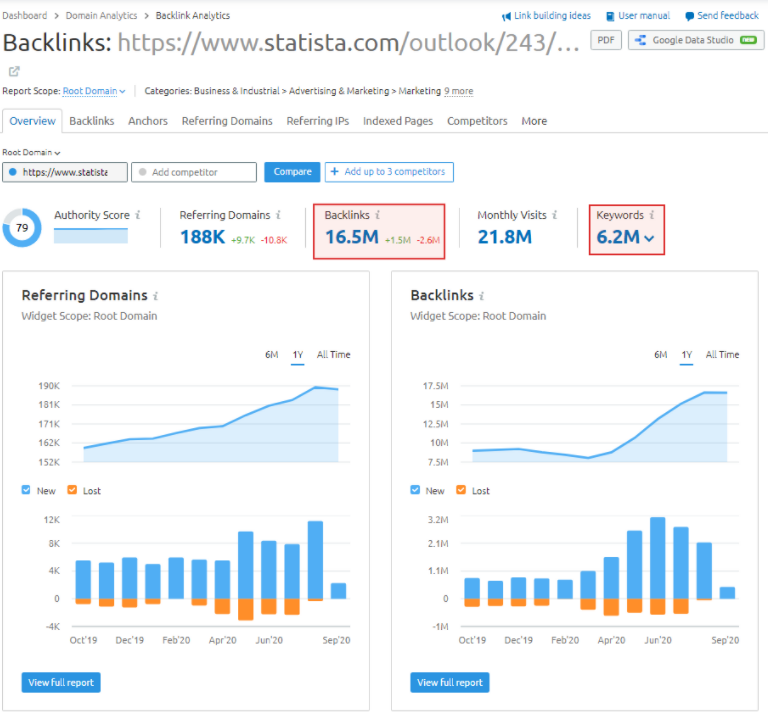Click the Authority Score 79 donut chart

point(22,228)
